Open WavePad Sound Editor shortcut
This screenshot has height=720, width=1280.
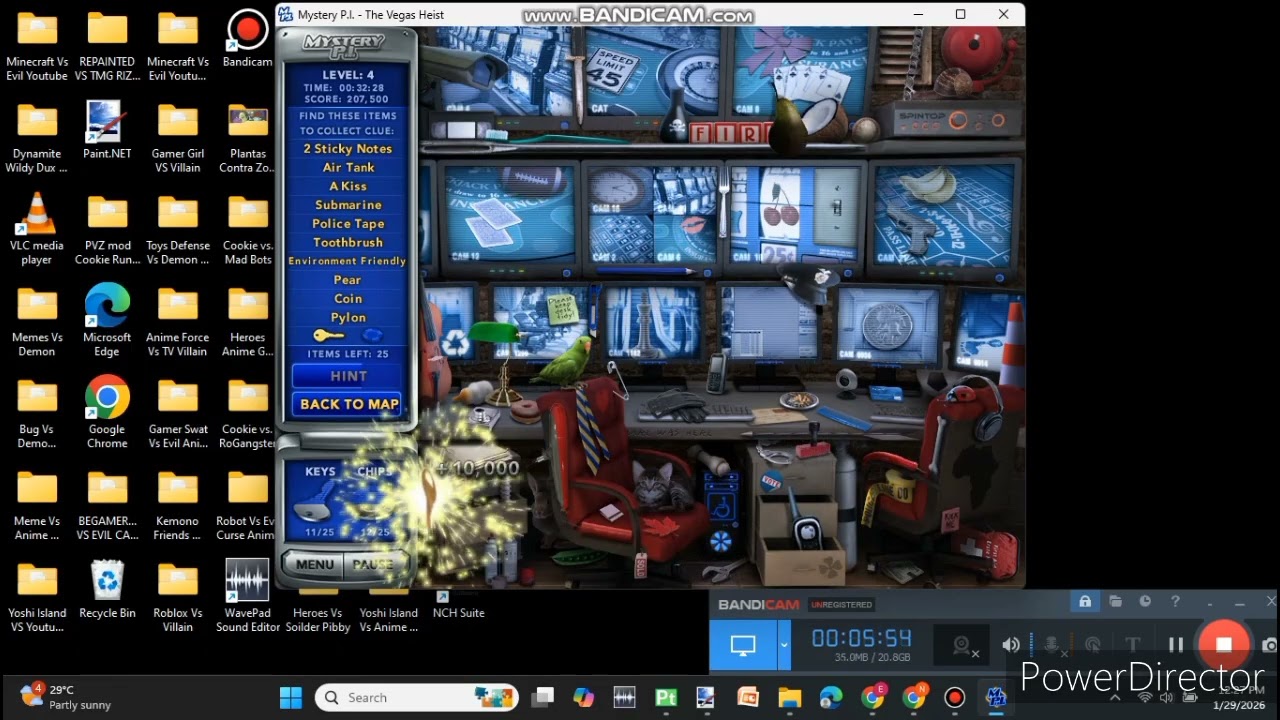(x=247, y=596)
